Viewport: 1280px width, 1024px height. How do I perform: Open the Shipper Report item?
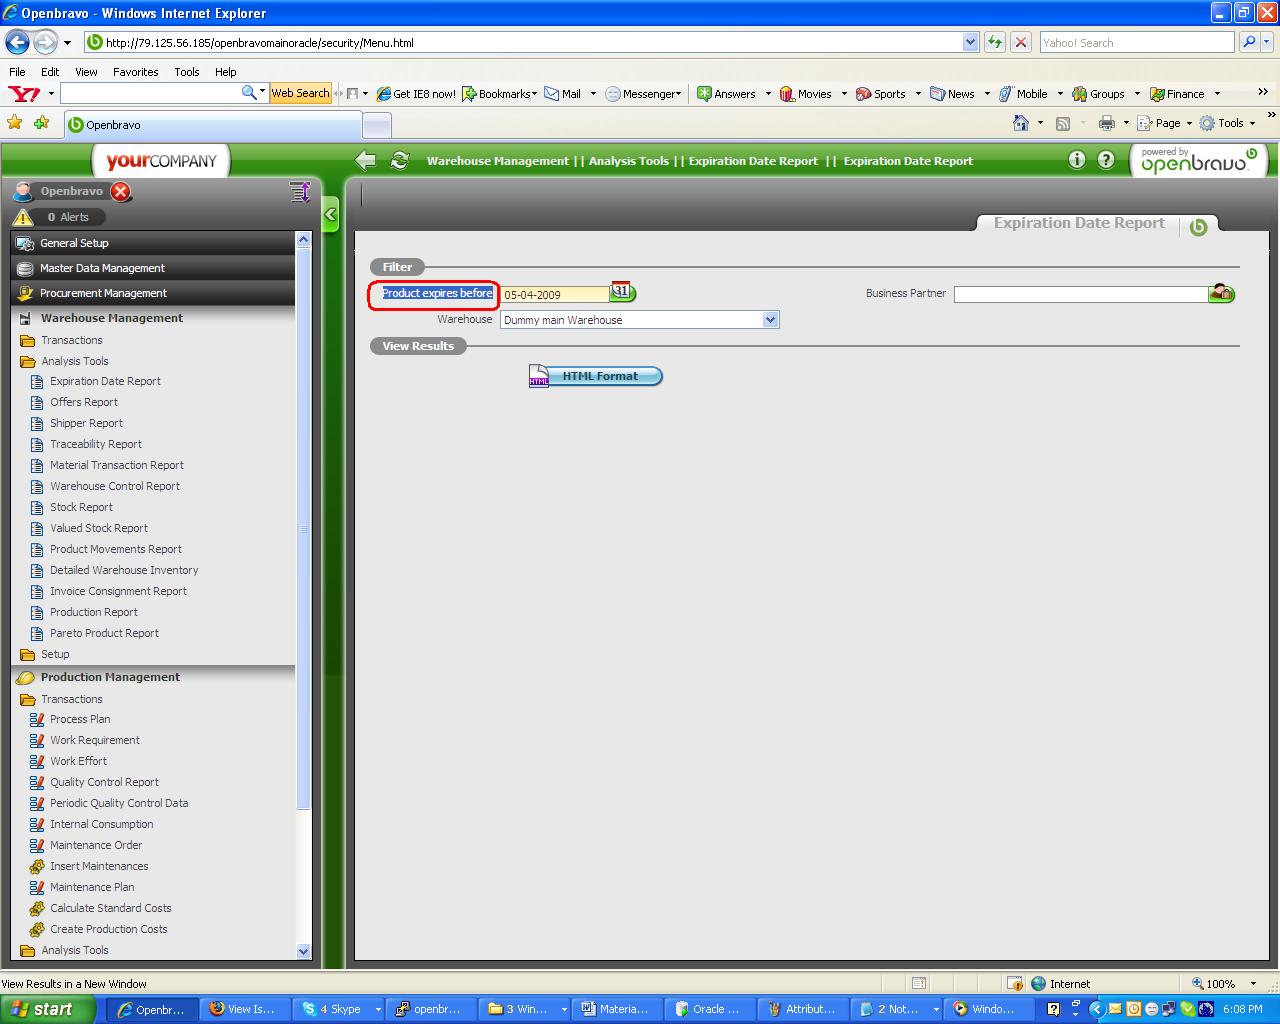86,423
